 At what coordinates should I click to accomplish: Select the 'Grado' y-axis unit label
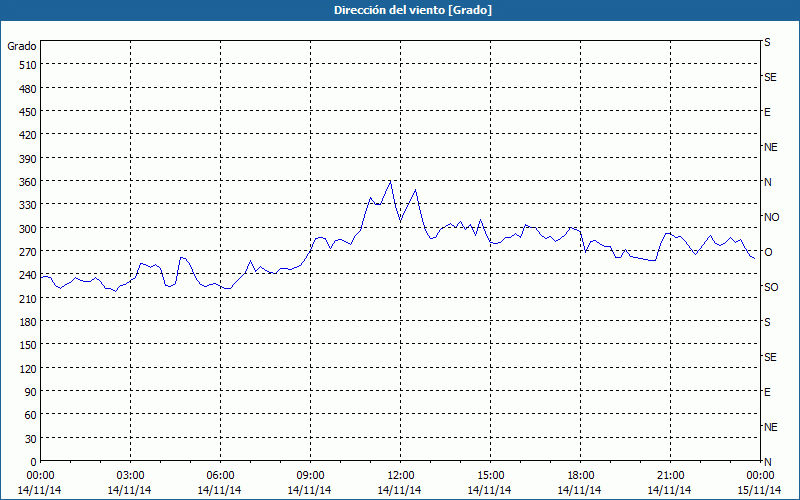pyautogui.click(x=22, y=46)
